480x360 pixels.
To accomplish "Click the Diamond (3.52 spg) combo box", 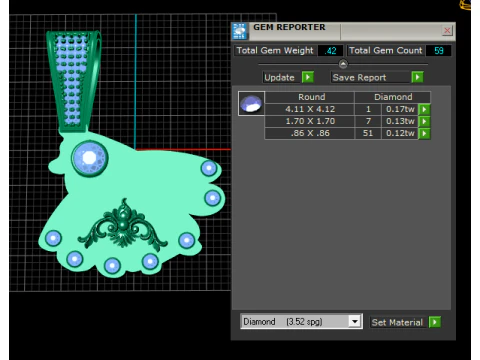I will 301,322.
